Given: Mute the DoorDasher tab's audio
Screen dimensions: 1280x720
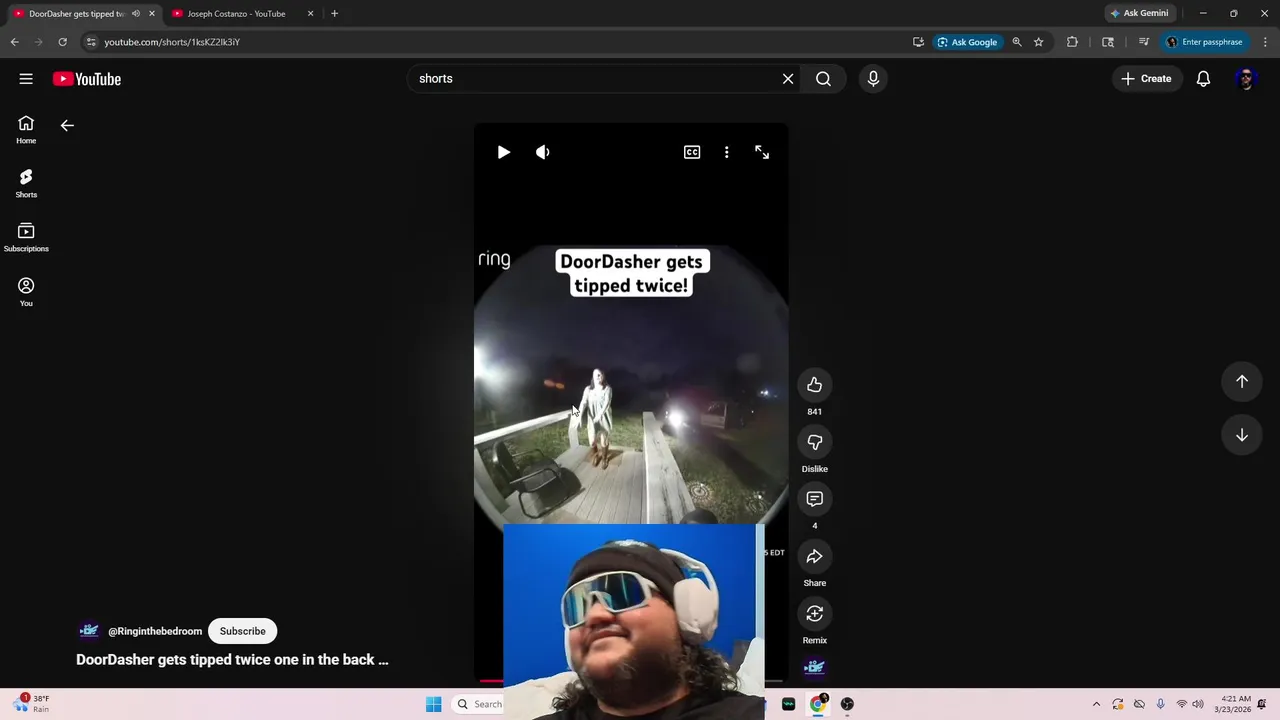Looking at the screenshot, I should pyautogui.click(x=136, y=14).
